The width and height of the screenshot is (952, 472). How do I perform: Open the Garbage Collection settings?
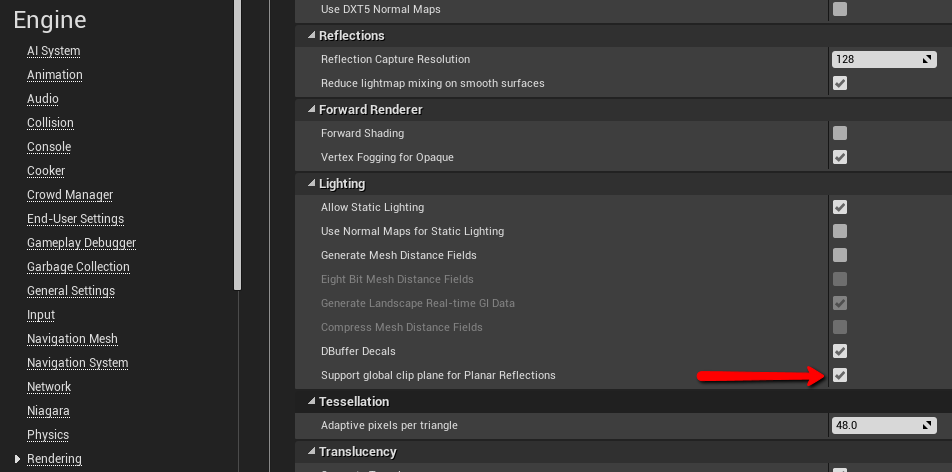pyautogui.click(x=78, y=267)
